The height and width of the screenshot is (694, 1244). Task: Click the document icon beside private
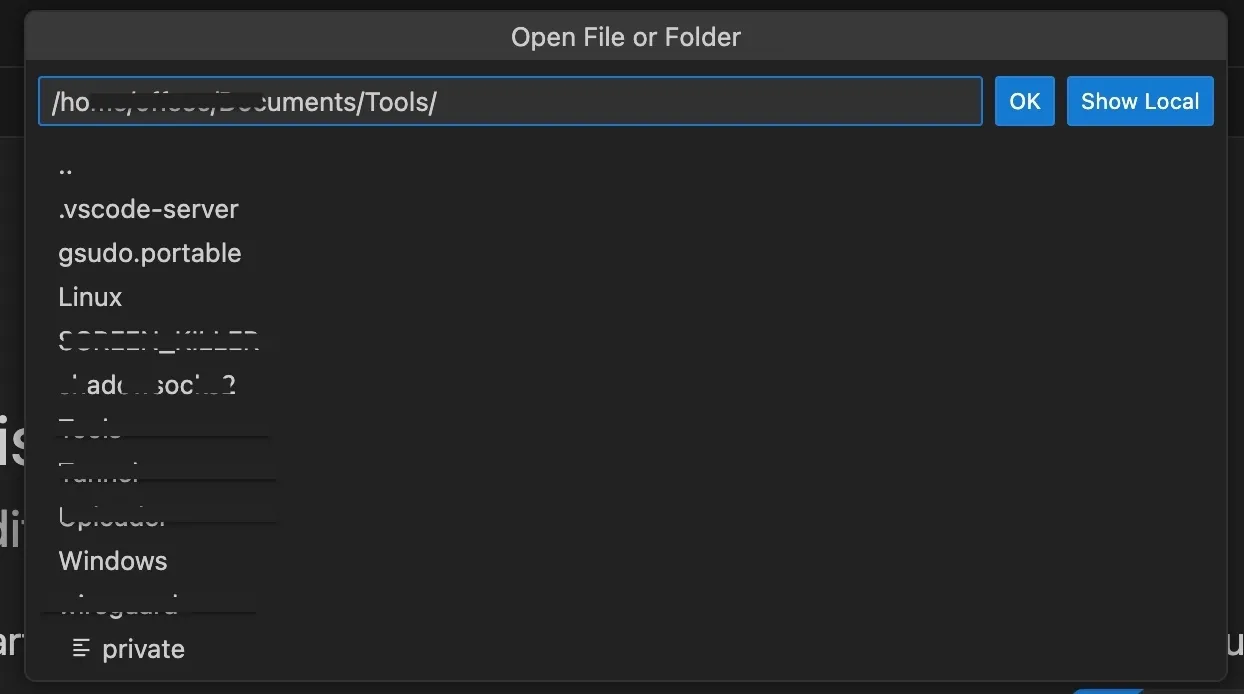[81, 648]
